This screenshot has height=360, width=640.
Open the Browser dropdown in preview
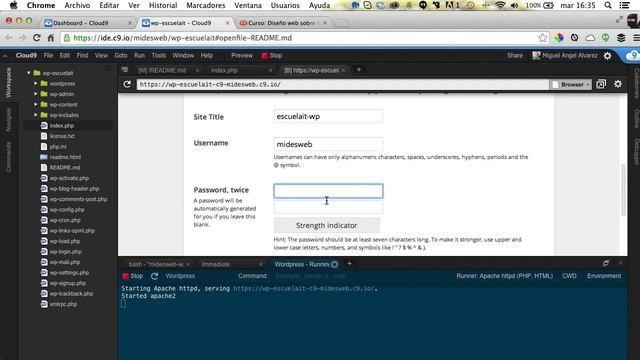coord(571,84)
